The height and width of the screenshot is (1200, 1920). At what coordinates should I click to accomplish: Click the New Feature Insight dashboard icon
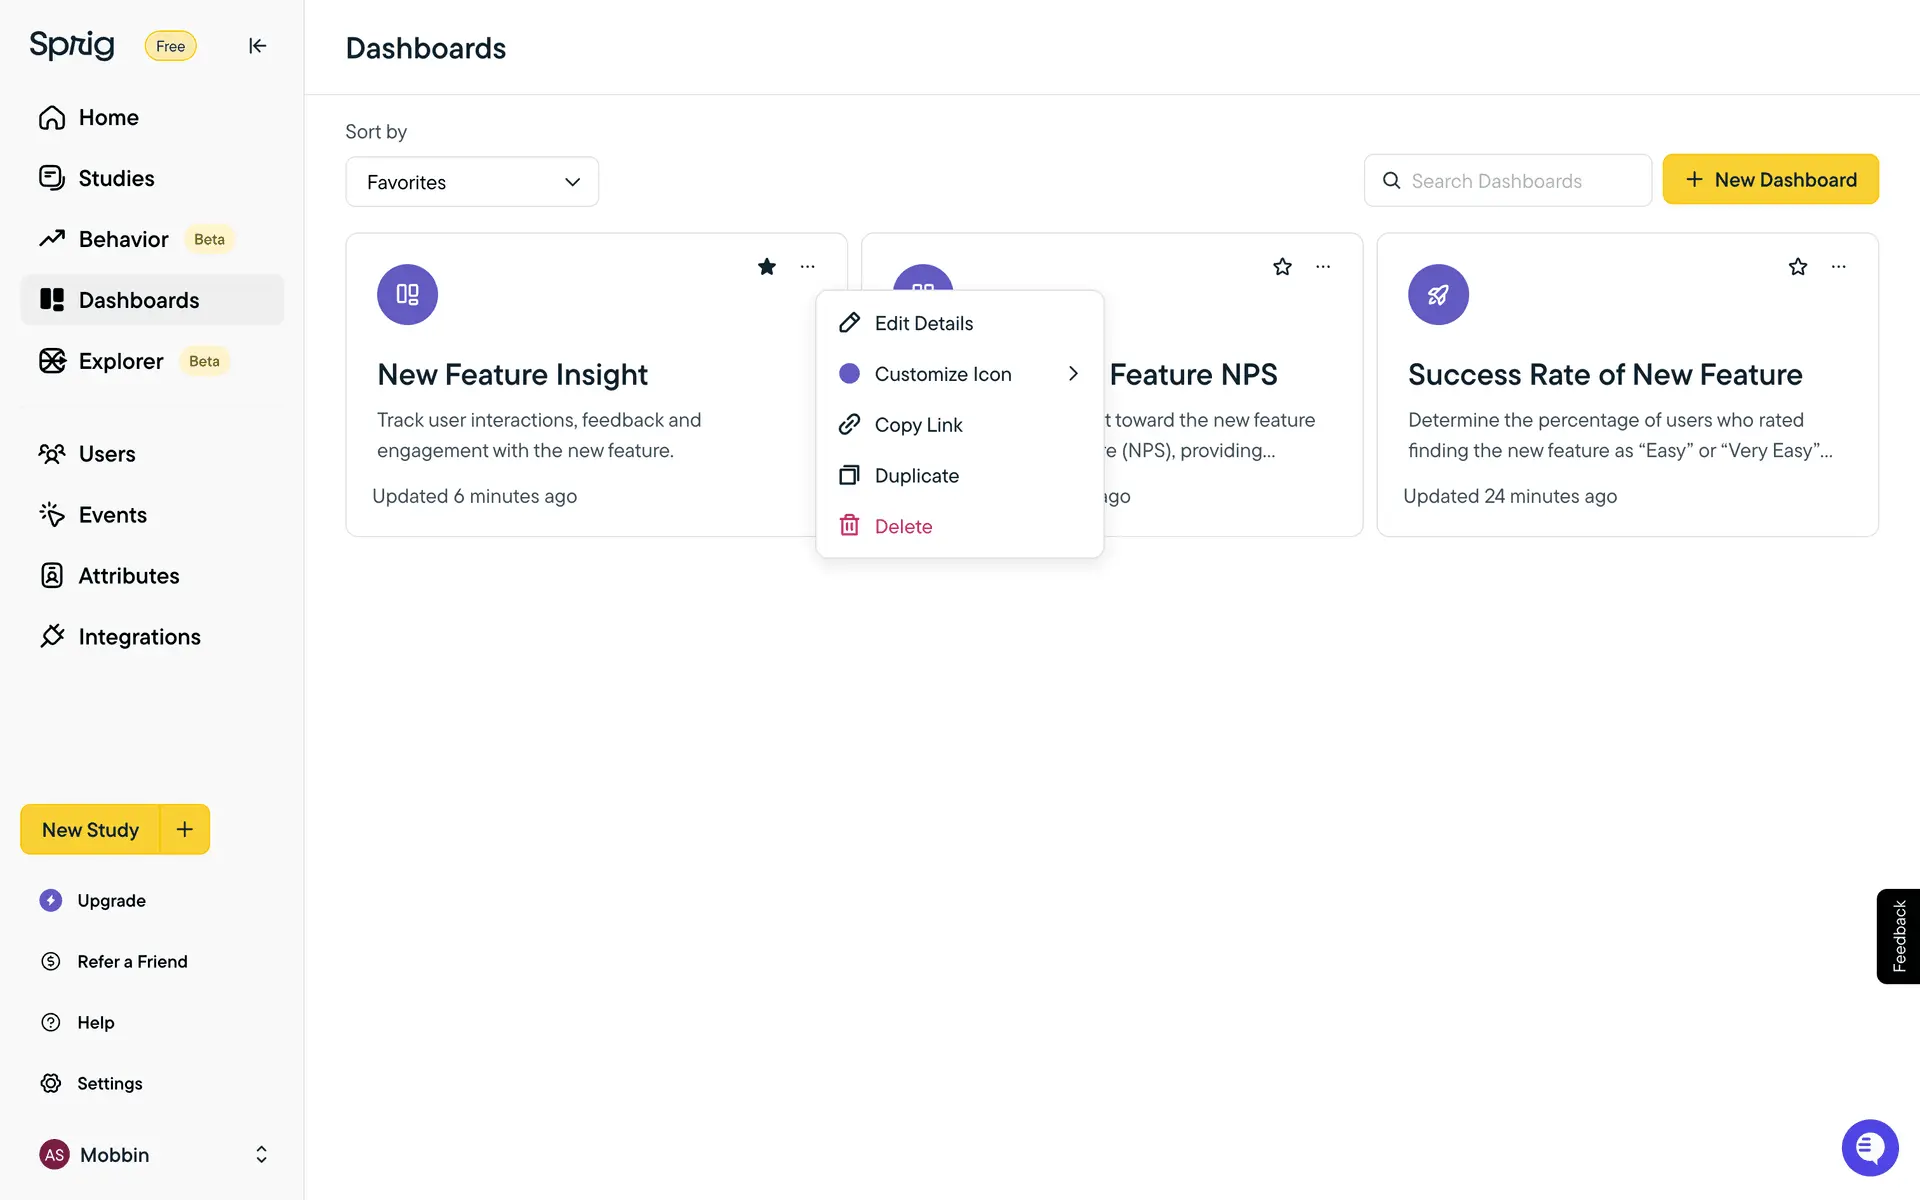tap(407, 295)
